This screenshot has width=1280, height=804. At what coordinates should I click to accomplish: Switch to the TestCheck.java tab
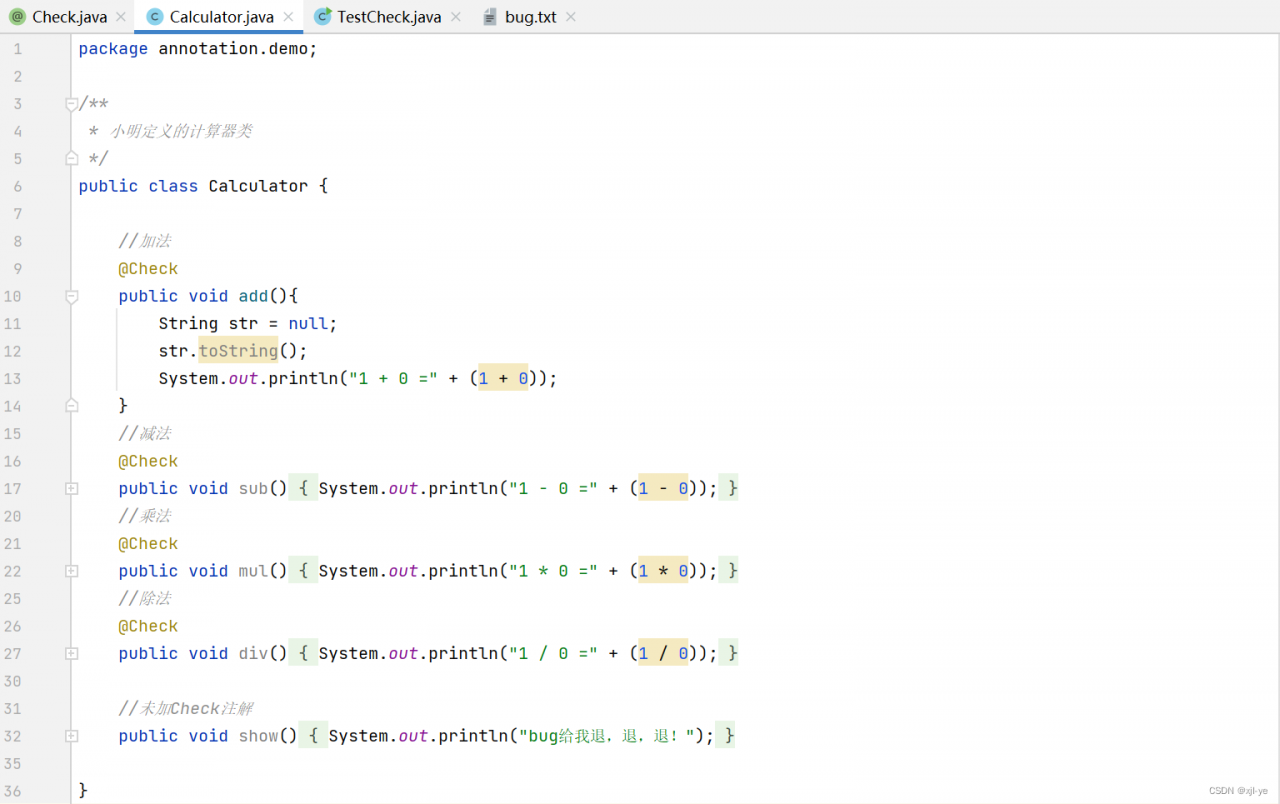coord(388,17)
